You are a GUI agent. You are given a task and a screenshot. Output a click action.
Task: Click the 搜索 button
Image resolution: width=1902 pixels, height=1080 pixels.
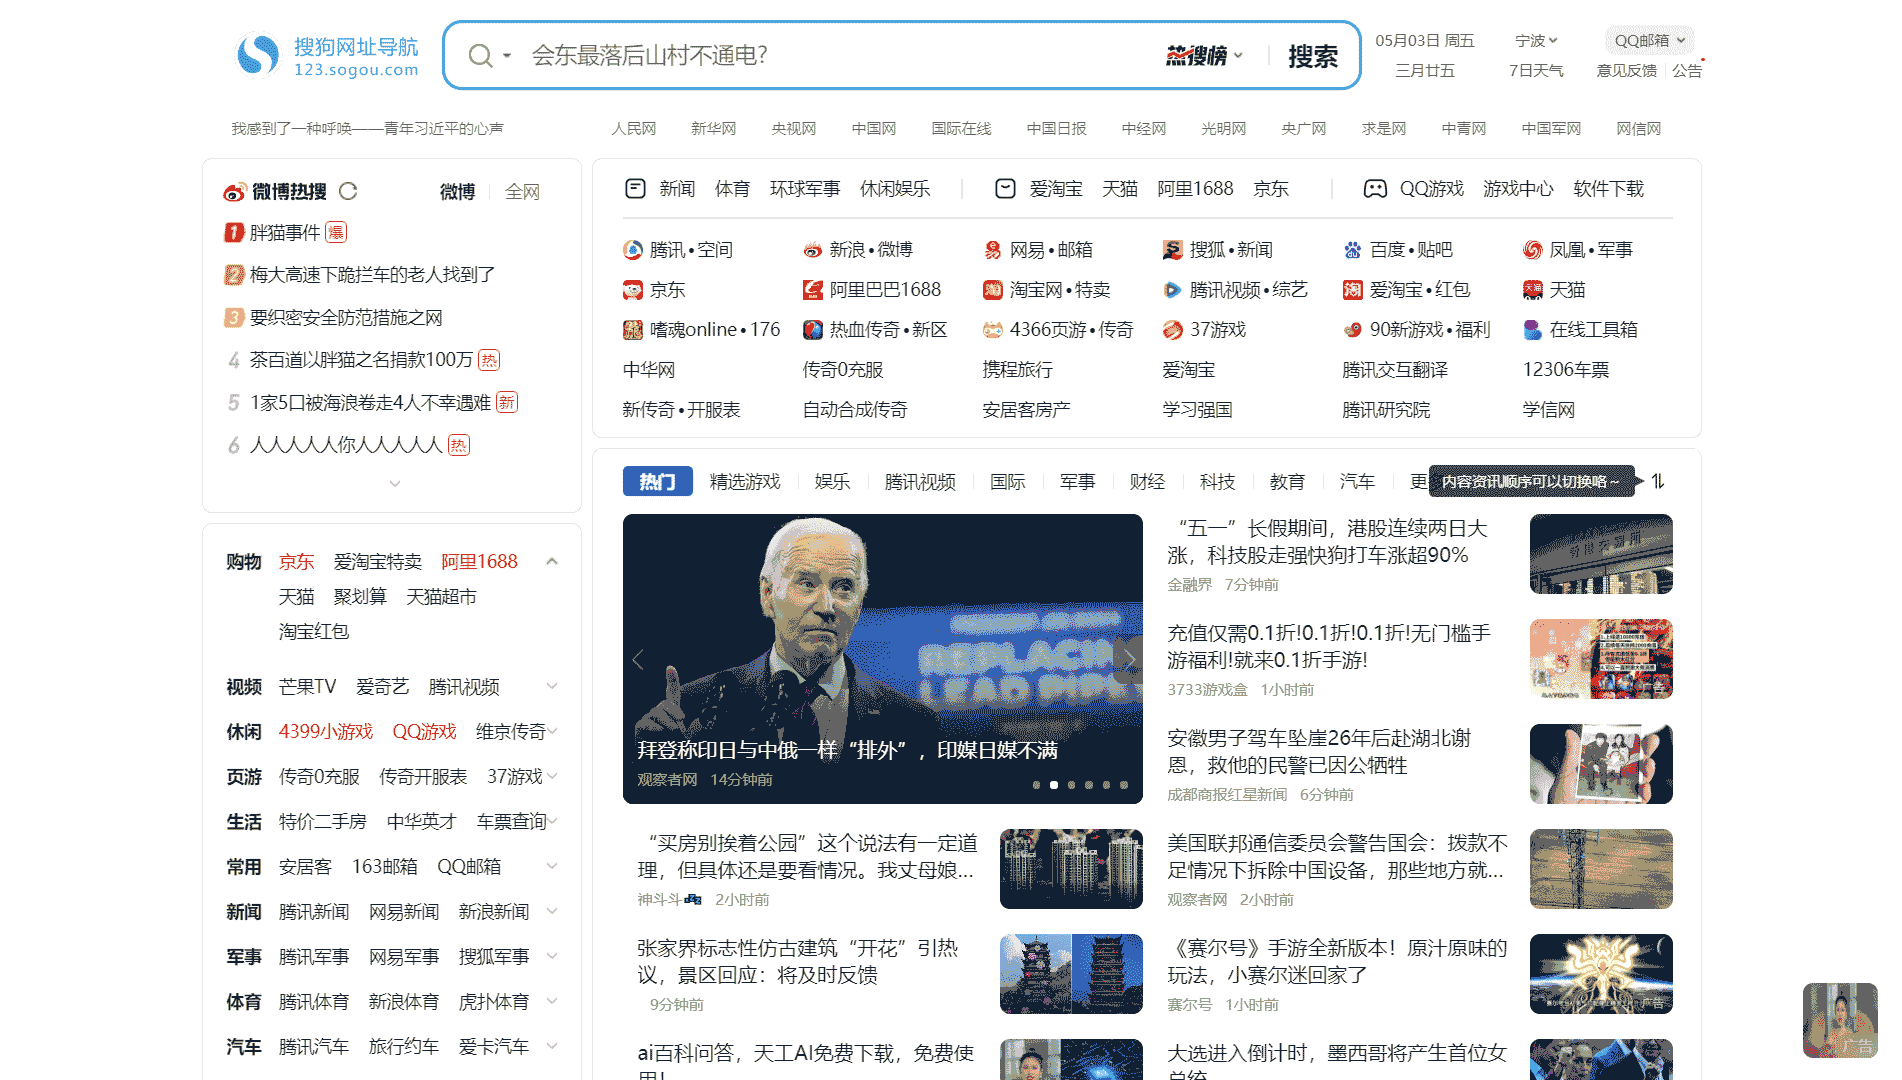[1312, 56]
